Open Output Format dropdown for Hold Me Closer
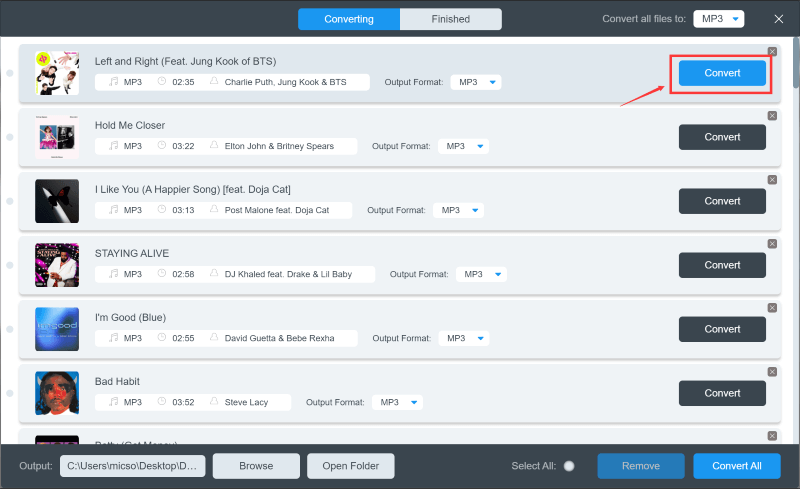The height and width of the screenshot is (489, 800). [463, 146]
